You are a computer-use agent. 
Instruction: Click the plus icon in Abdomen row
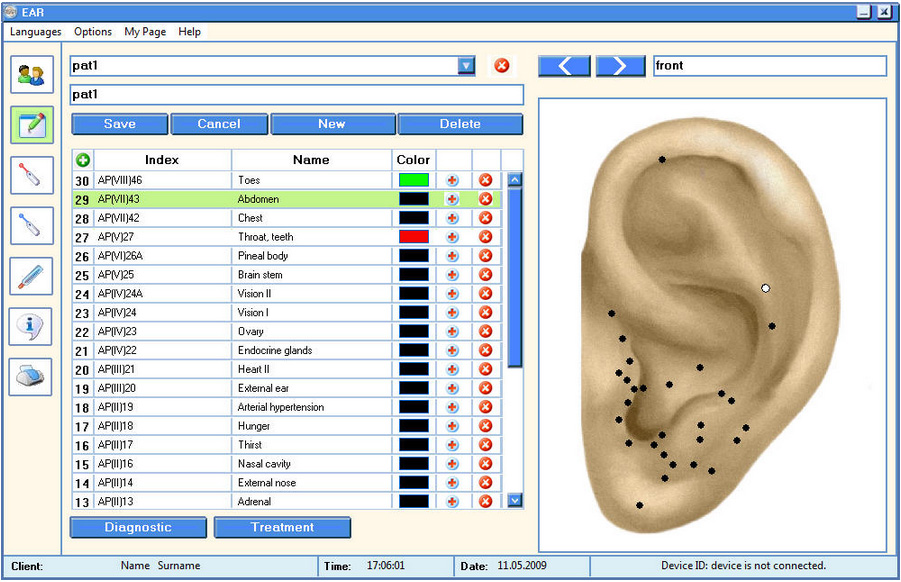[x=452, y=199]
